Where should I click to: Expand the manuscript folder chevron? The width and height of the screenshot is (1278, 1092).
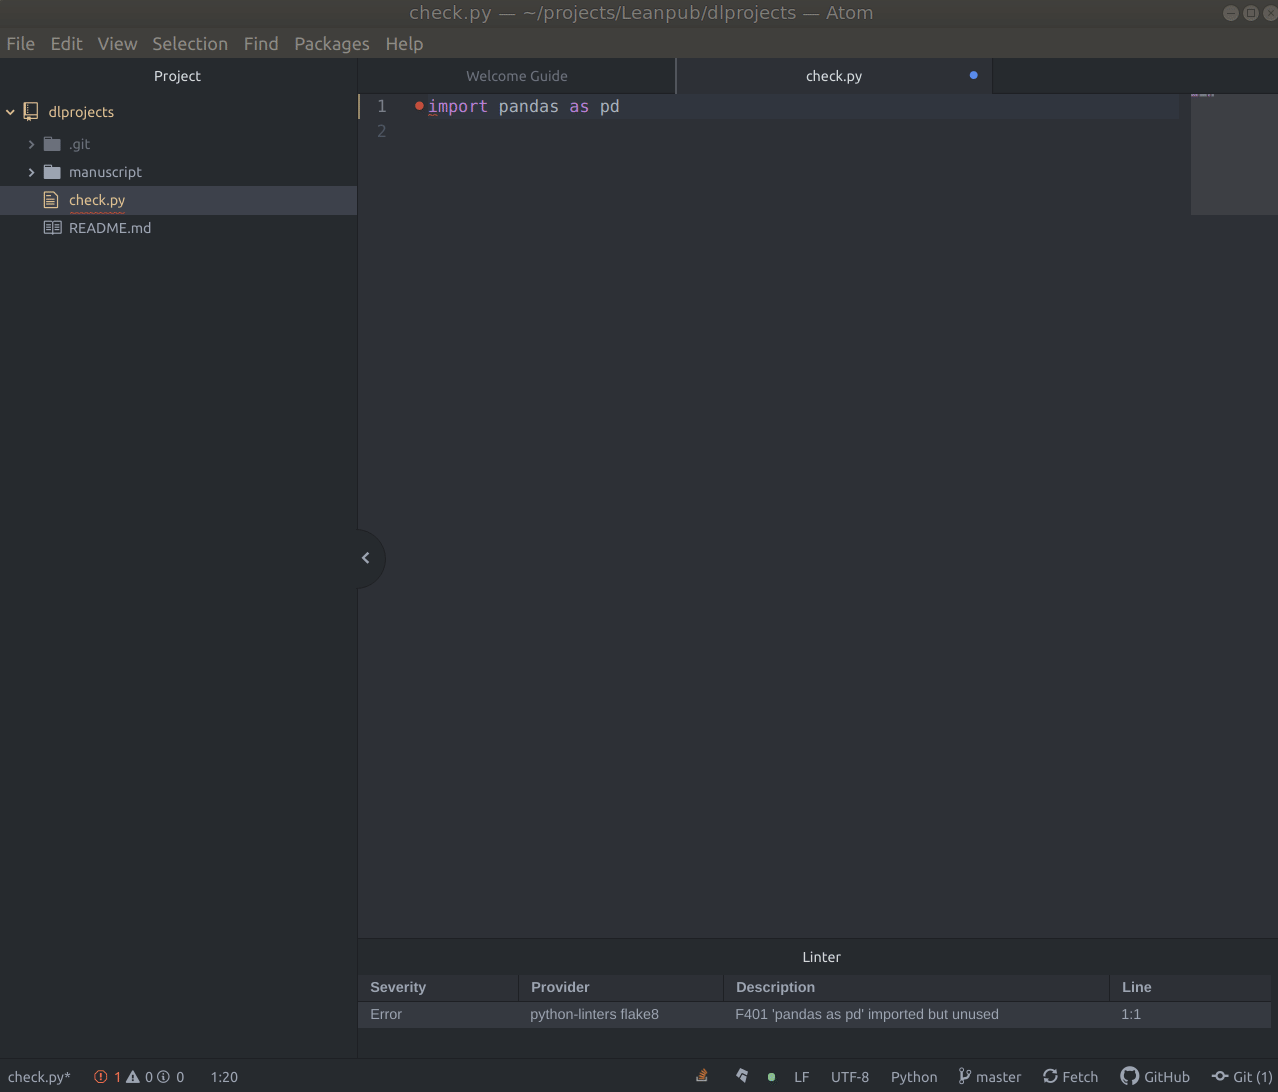click(x=31, y=172)
